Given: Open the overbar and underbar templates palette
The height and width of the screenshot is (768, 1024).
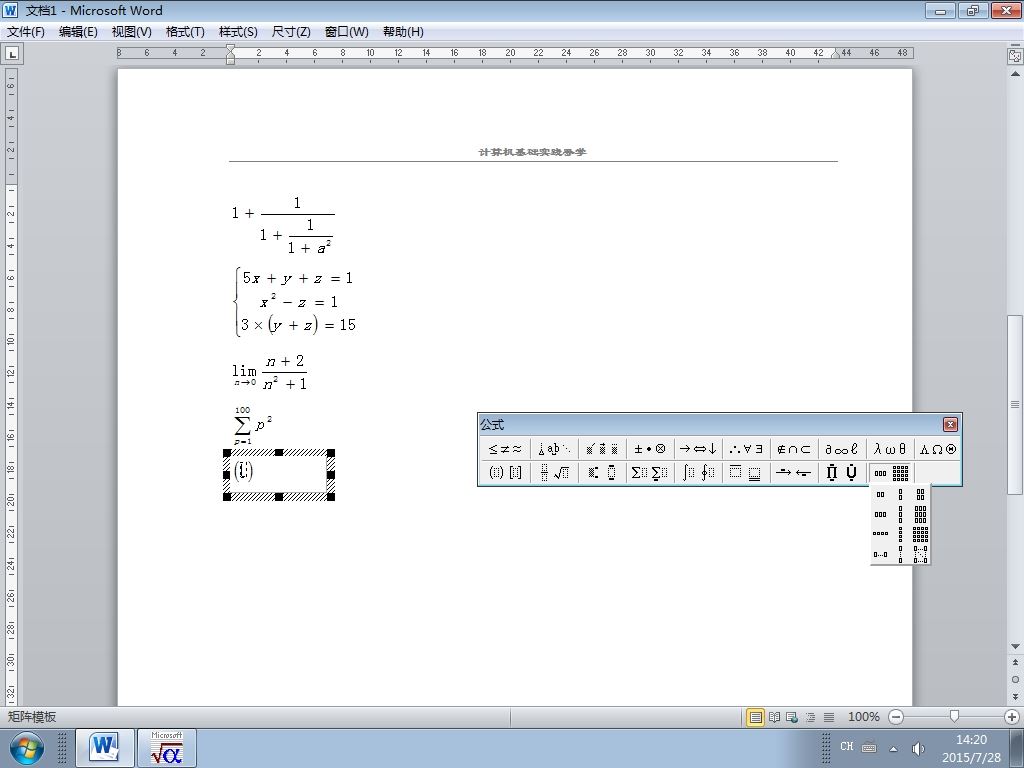Looking at the screenshot, I should coord(746,473).
